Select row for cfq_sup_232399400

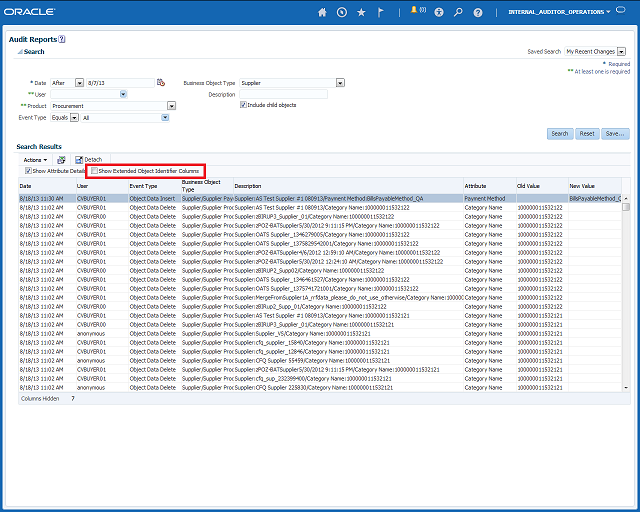pos(320,378)
